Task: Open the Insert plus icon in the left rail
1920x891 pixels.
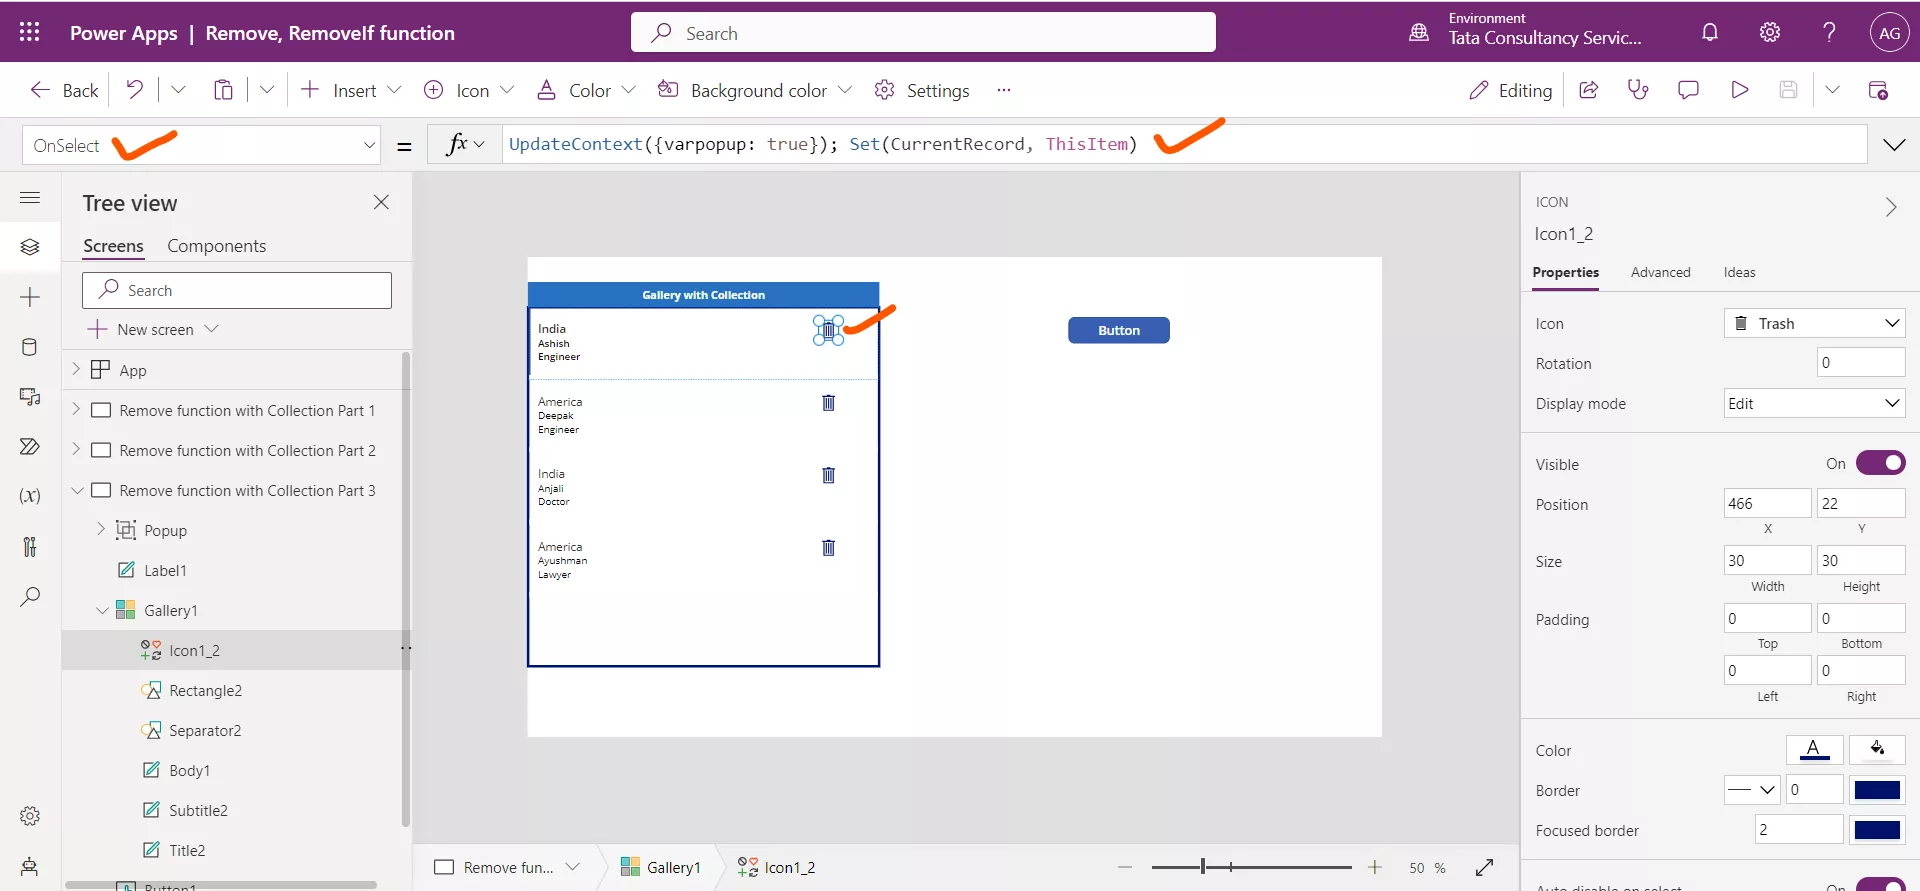Action: point(30,297)
